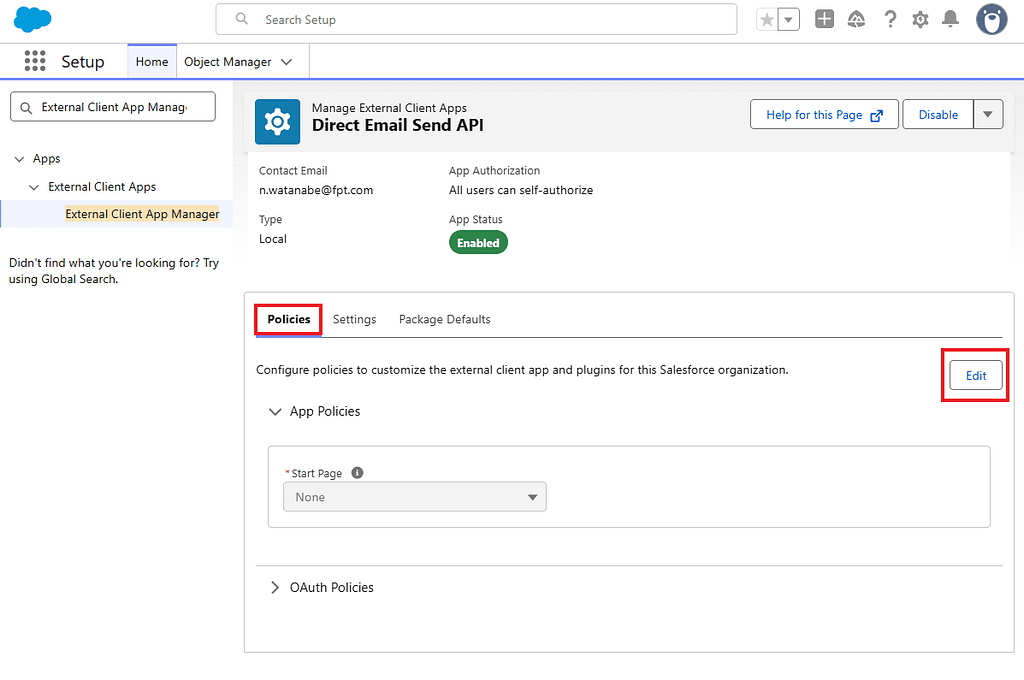The image size is (1024, 680).
Task: Switch to the Settings tab
Action: coord(355,319)
